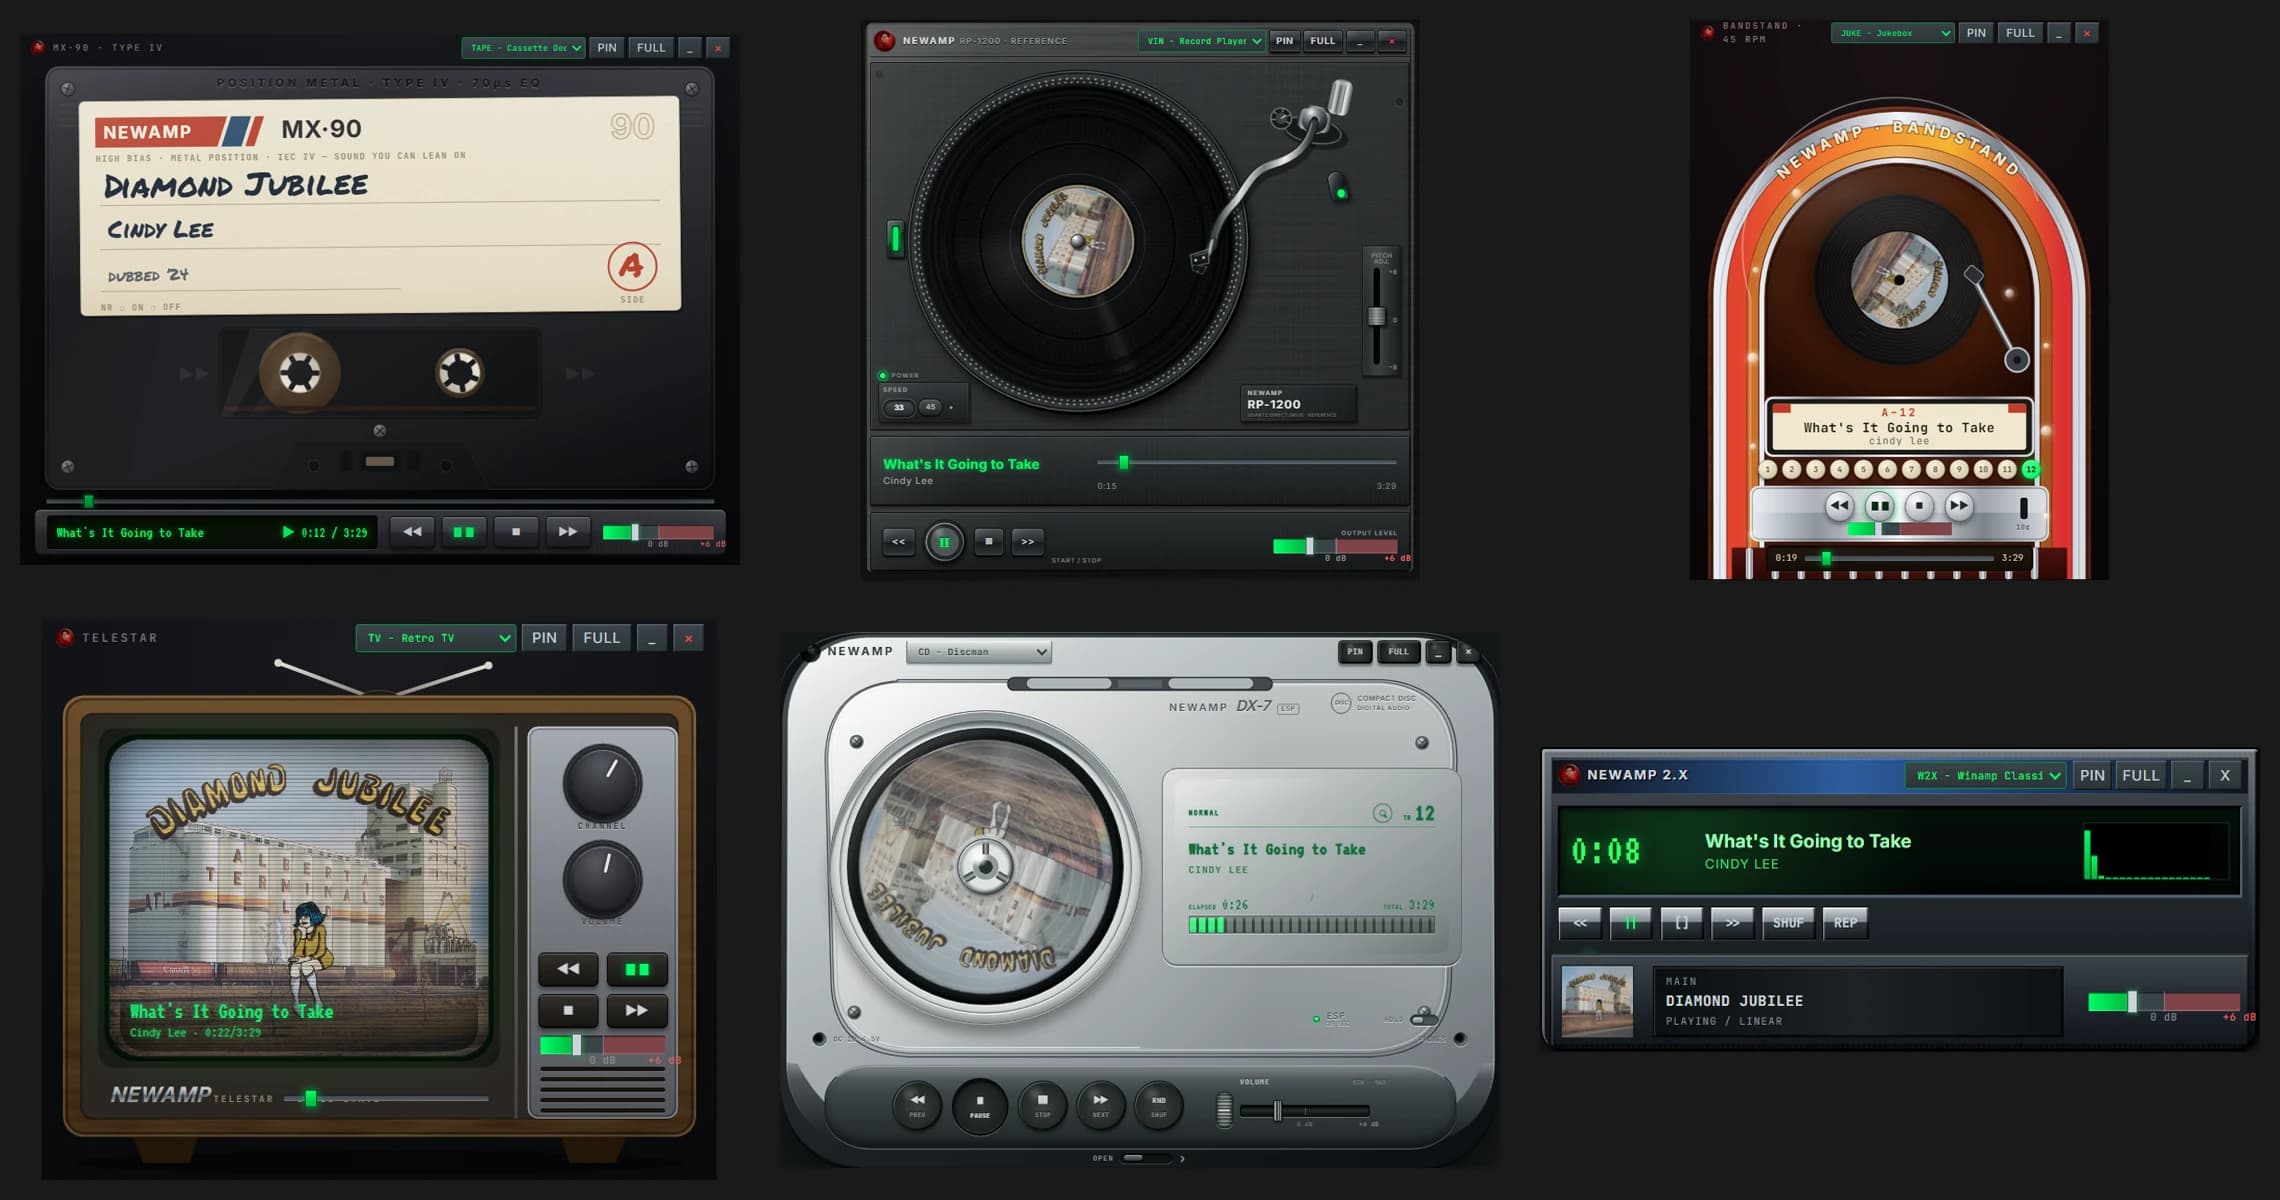
Task: Adjust OUTPUT LEVEL slider on the turntable
Action: pos(1335,546)
